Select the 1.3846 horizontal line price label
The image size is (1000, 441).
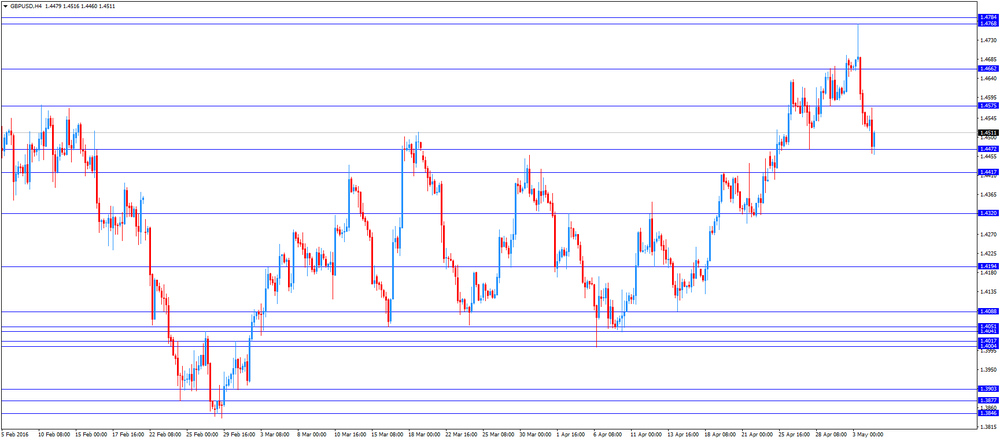coord(988,414)
